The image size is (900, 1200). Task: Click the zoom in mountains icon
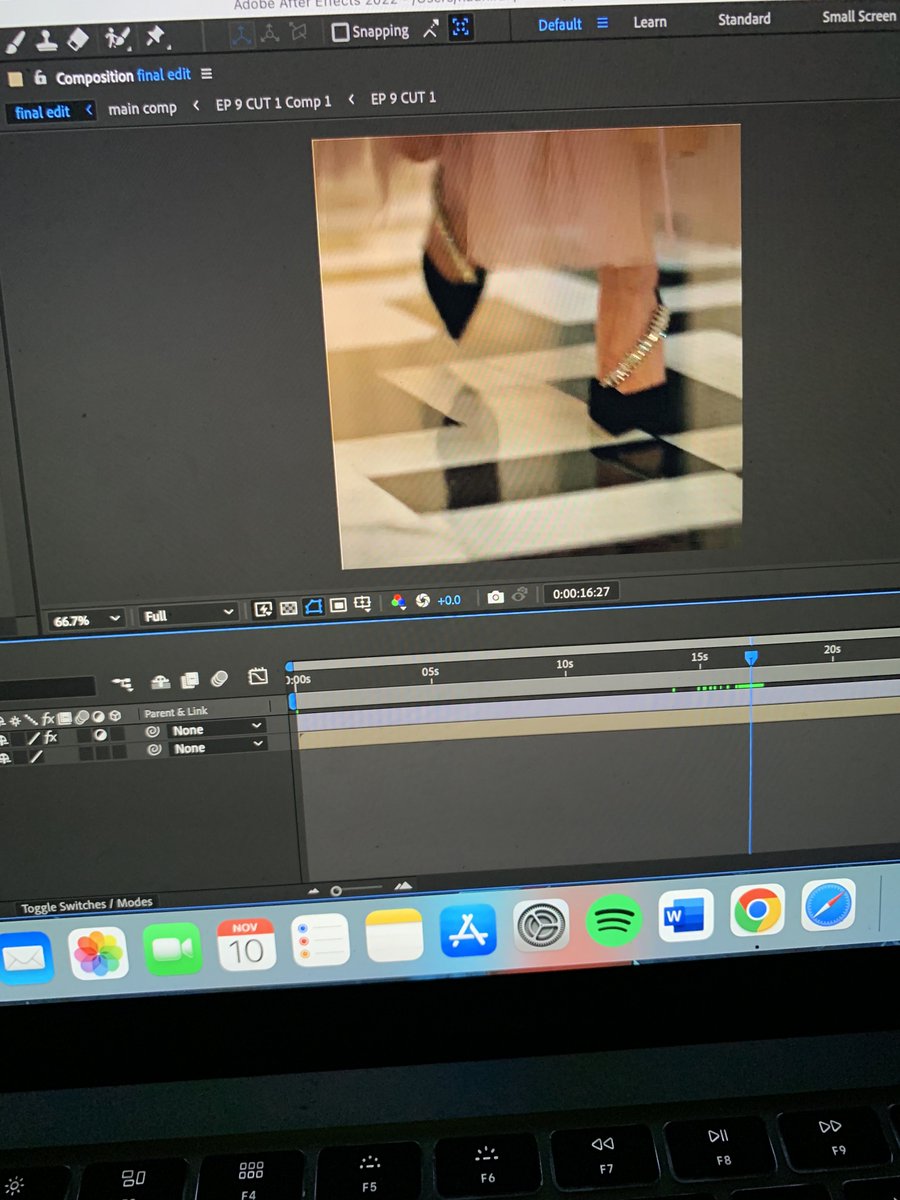[x=403, y=885]
